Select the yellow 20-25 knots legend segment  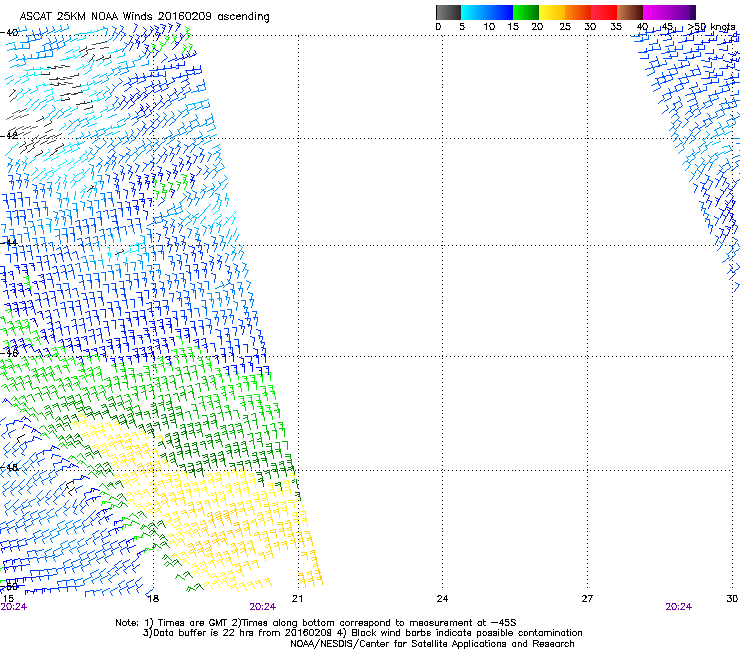click(x=552, y=12)
